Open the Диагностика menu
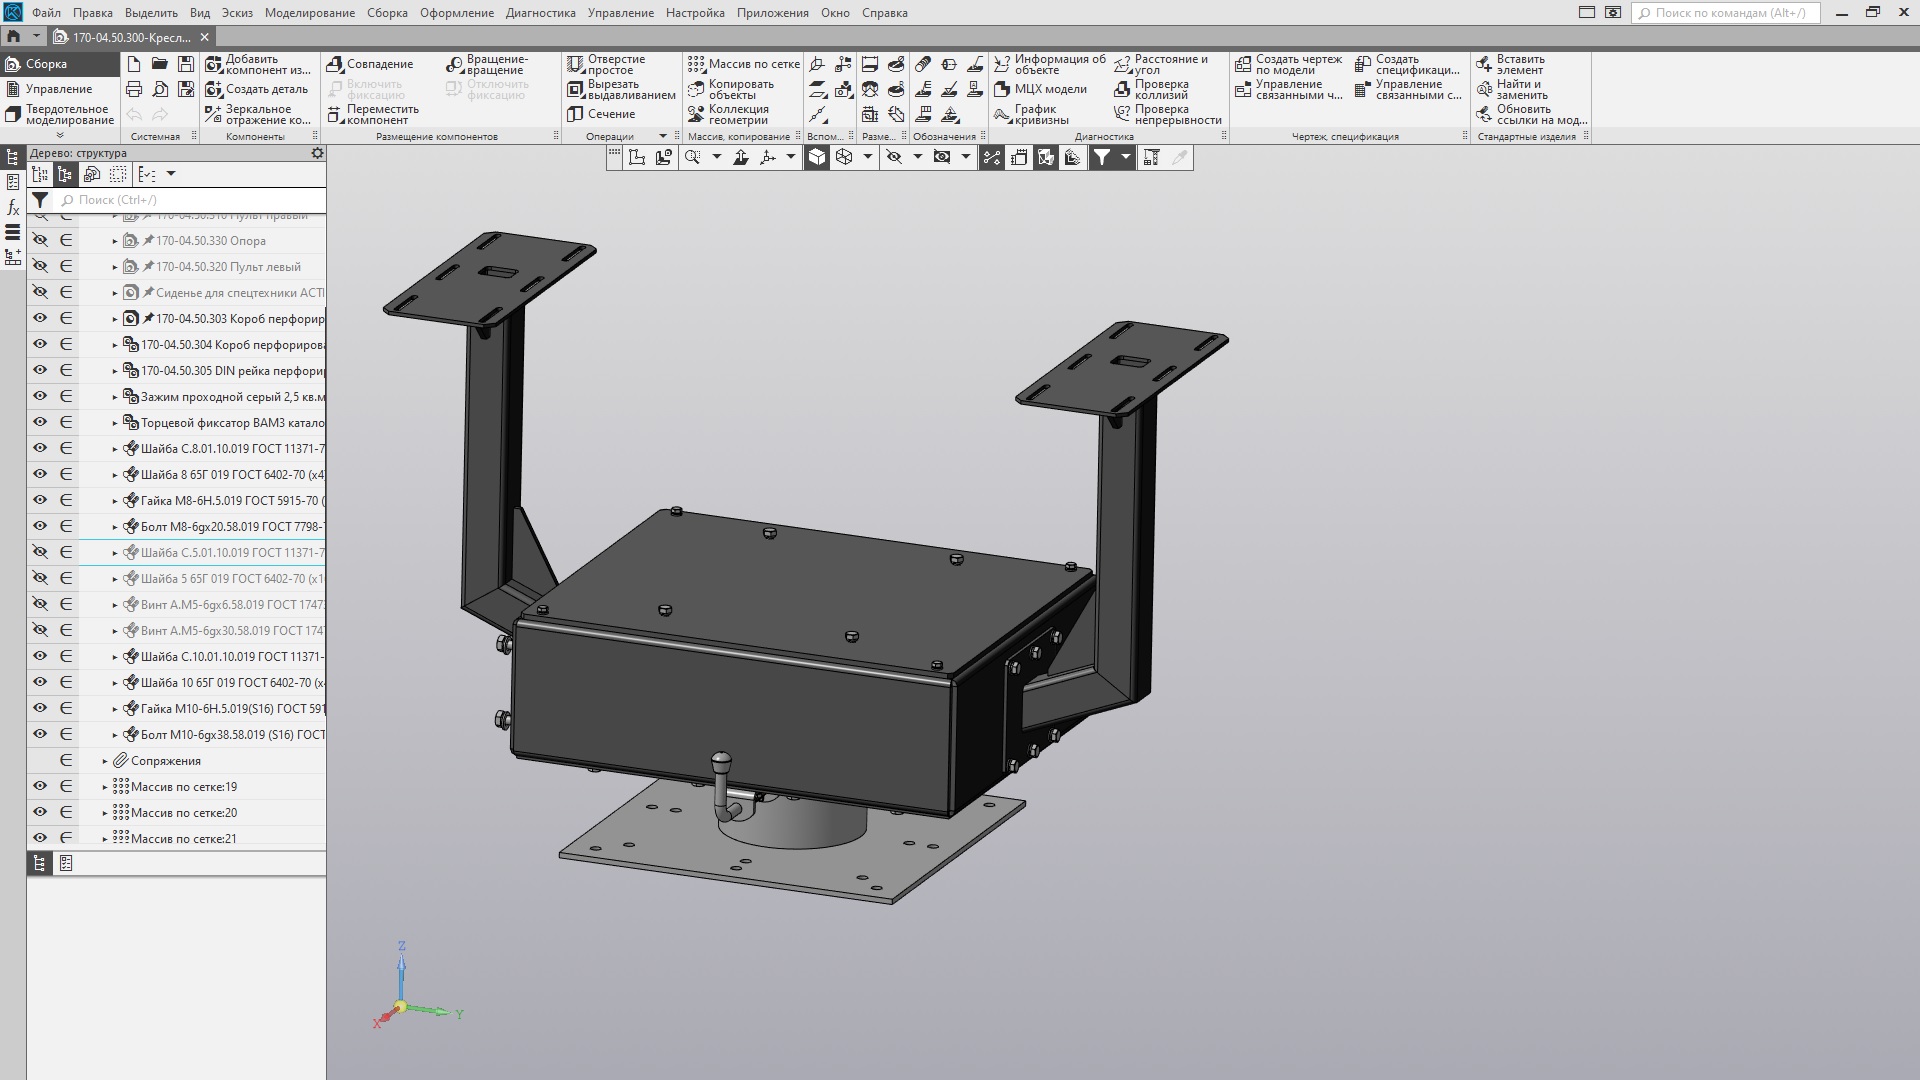Image resolution: width=1920 pixels, height=1080 pixels. point(540,13)
